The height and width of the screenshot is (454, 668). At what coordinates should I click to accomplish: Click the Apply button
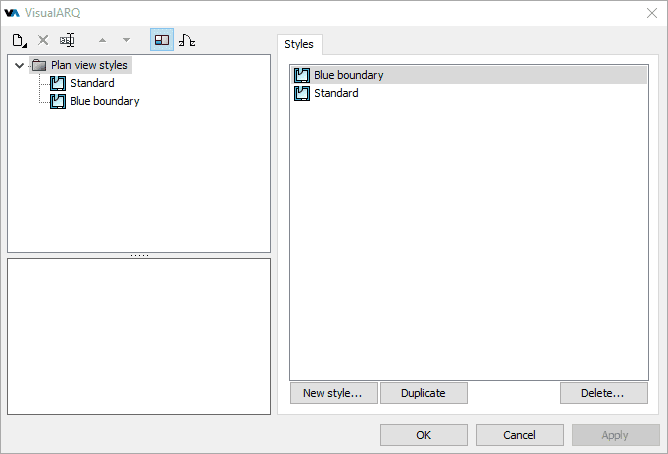[616, 435]
